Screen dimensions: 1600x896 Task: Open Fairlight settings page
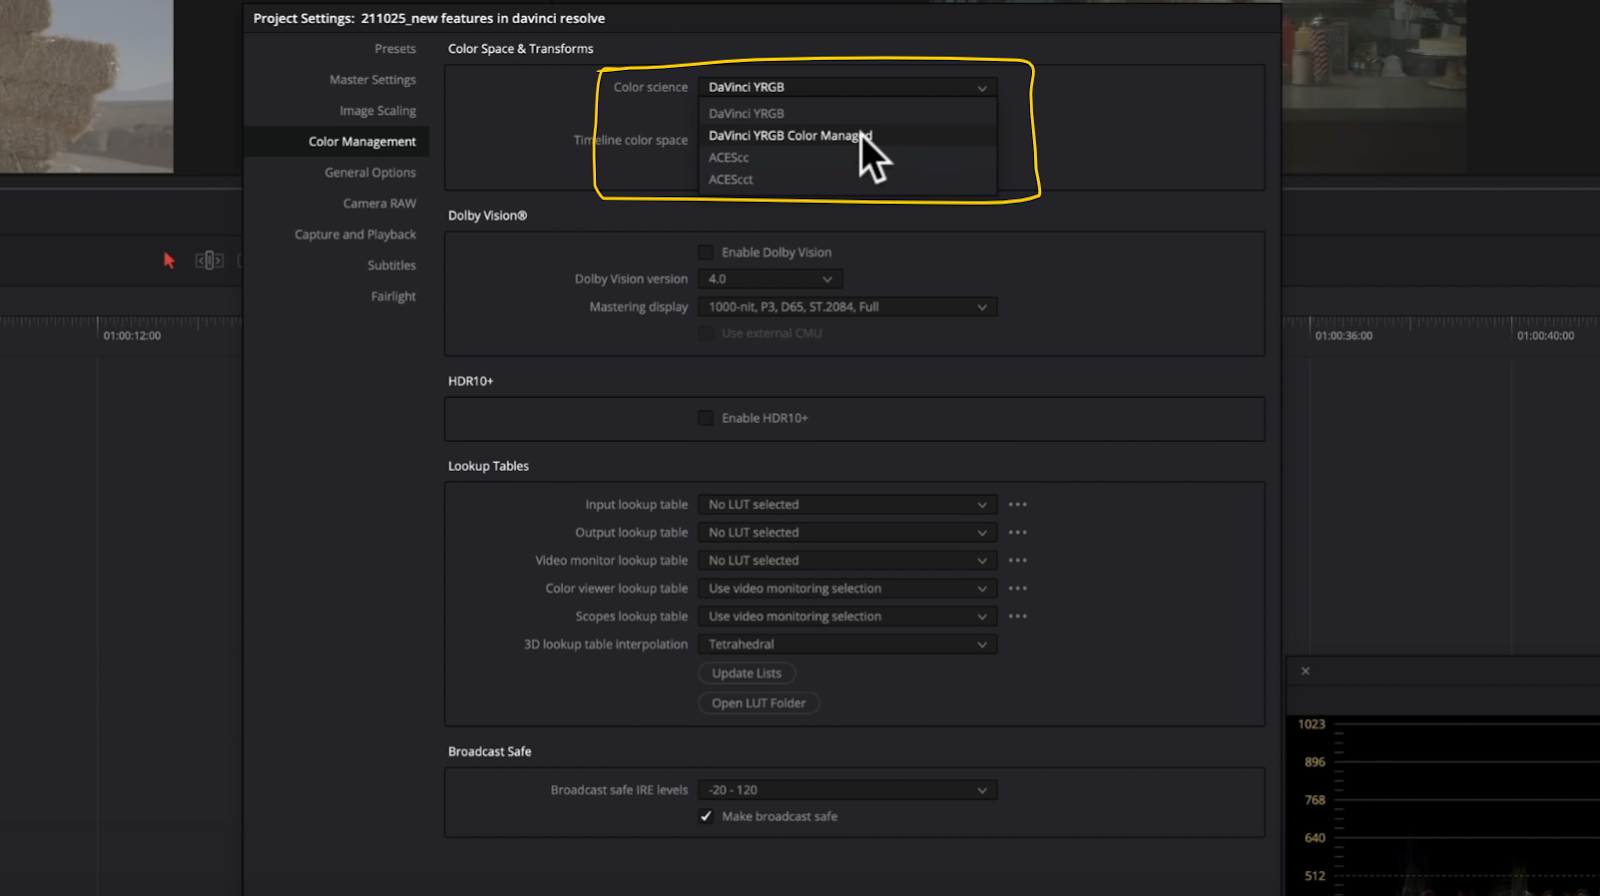393,297
